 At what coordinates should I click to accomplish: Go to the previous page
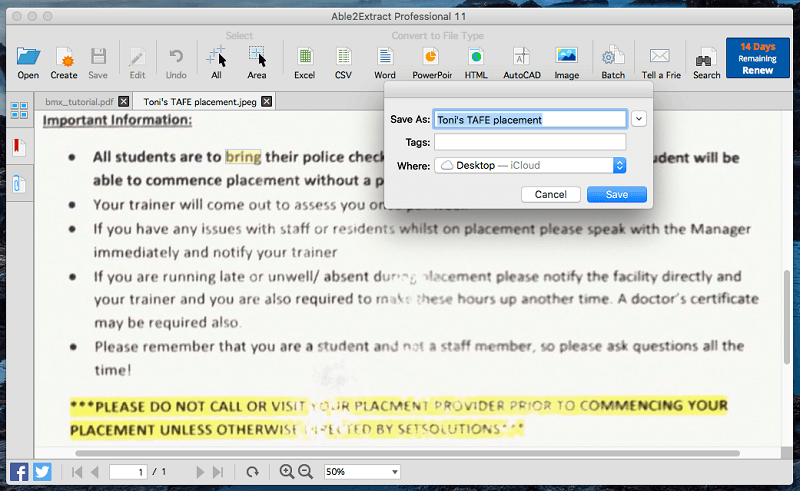point(94,472)
